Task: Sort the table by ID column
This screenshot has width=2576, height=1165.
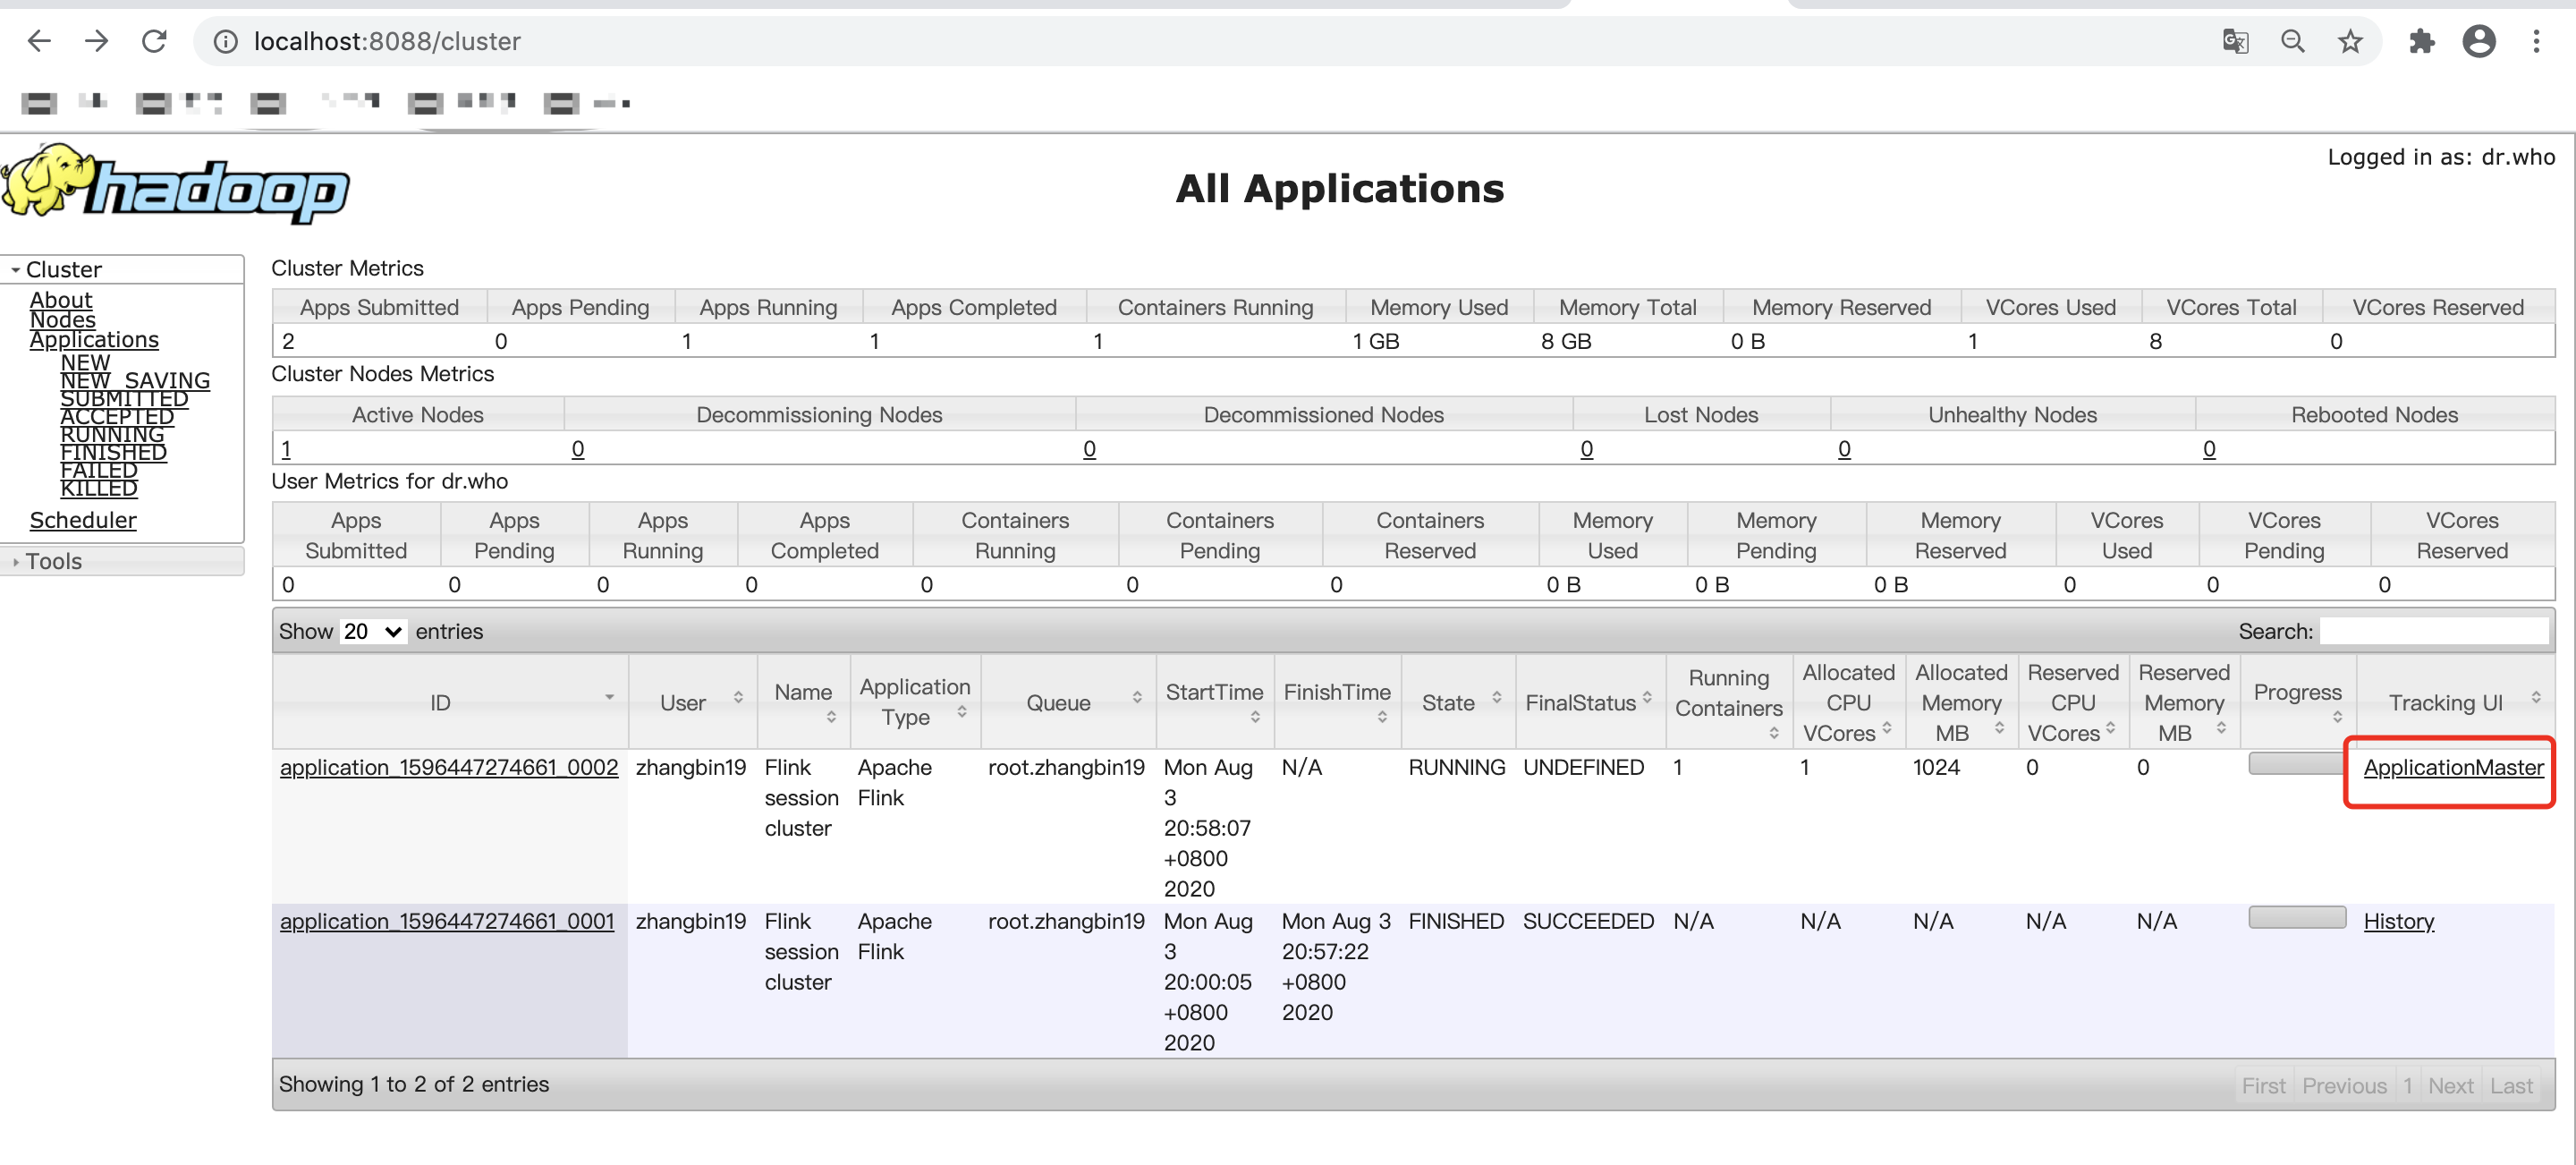Action: click(441, 702)
